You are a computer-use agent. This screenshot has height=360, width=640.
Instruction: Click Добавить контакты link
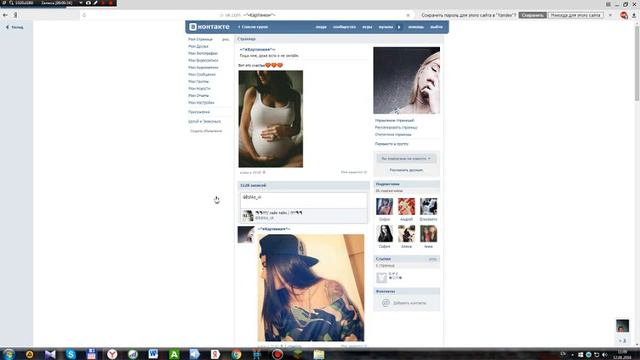click(409, 303)
